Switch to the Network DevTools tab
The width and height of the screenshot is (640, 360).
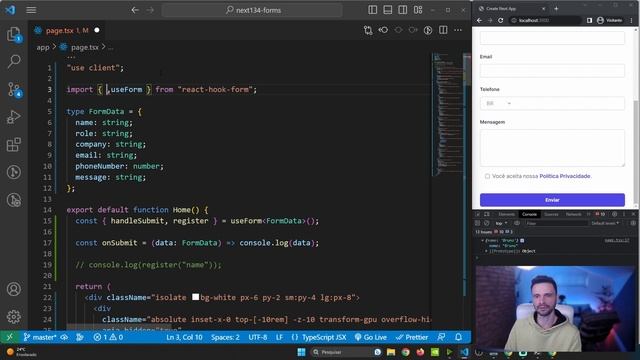click(x=573, y=214)
